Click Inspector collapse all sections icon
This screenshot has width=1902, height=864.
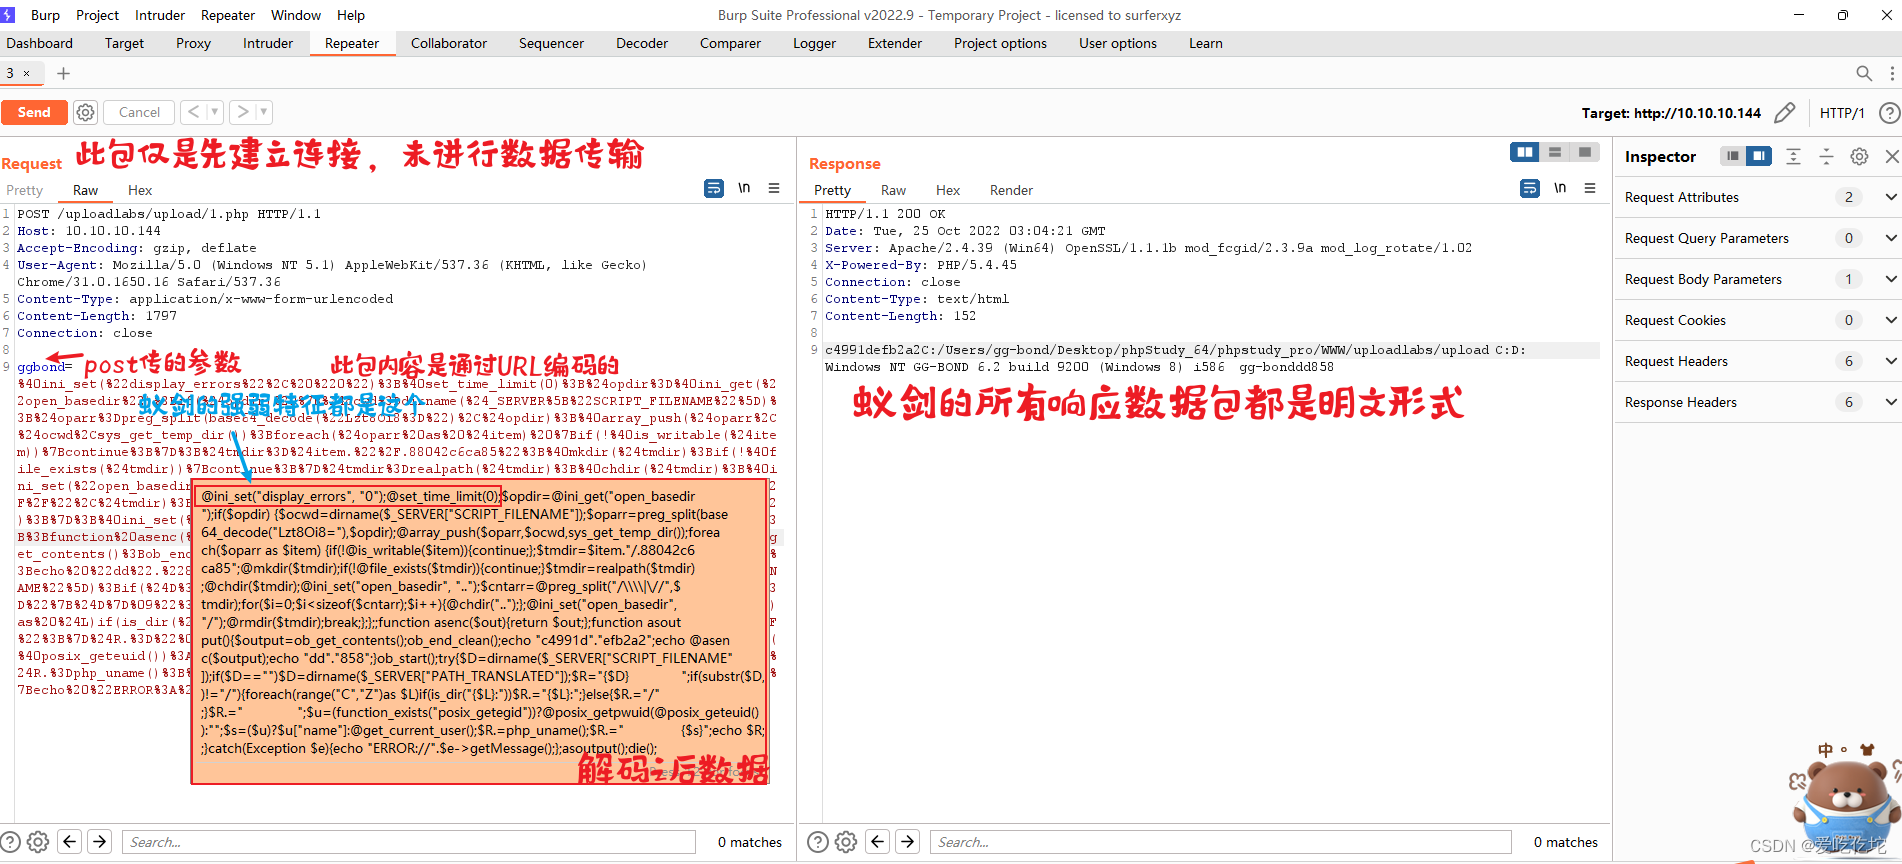click(x=1826, y=156)
